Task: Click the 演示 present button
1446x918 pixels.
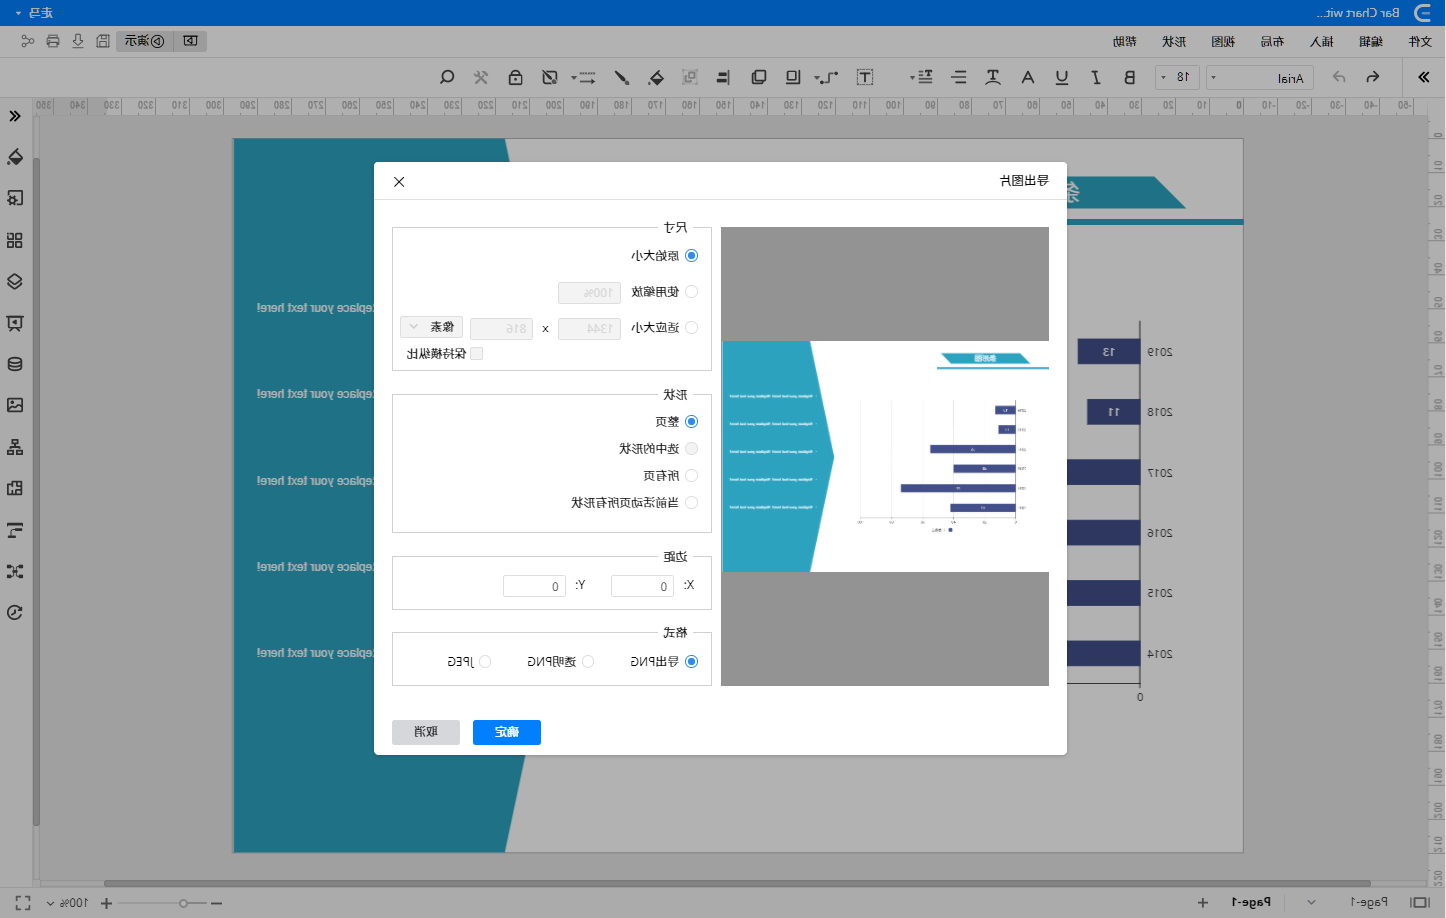Action: pyautogui.click(x=145, y=41)
